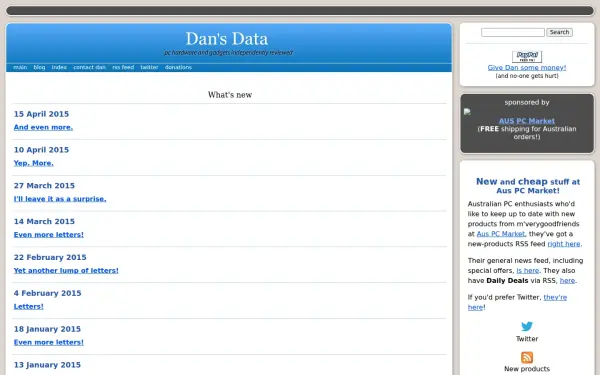The image size is (600, 375).
Task: Click 'New and cheap stuff' heading
Action: pos(528,186)
